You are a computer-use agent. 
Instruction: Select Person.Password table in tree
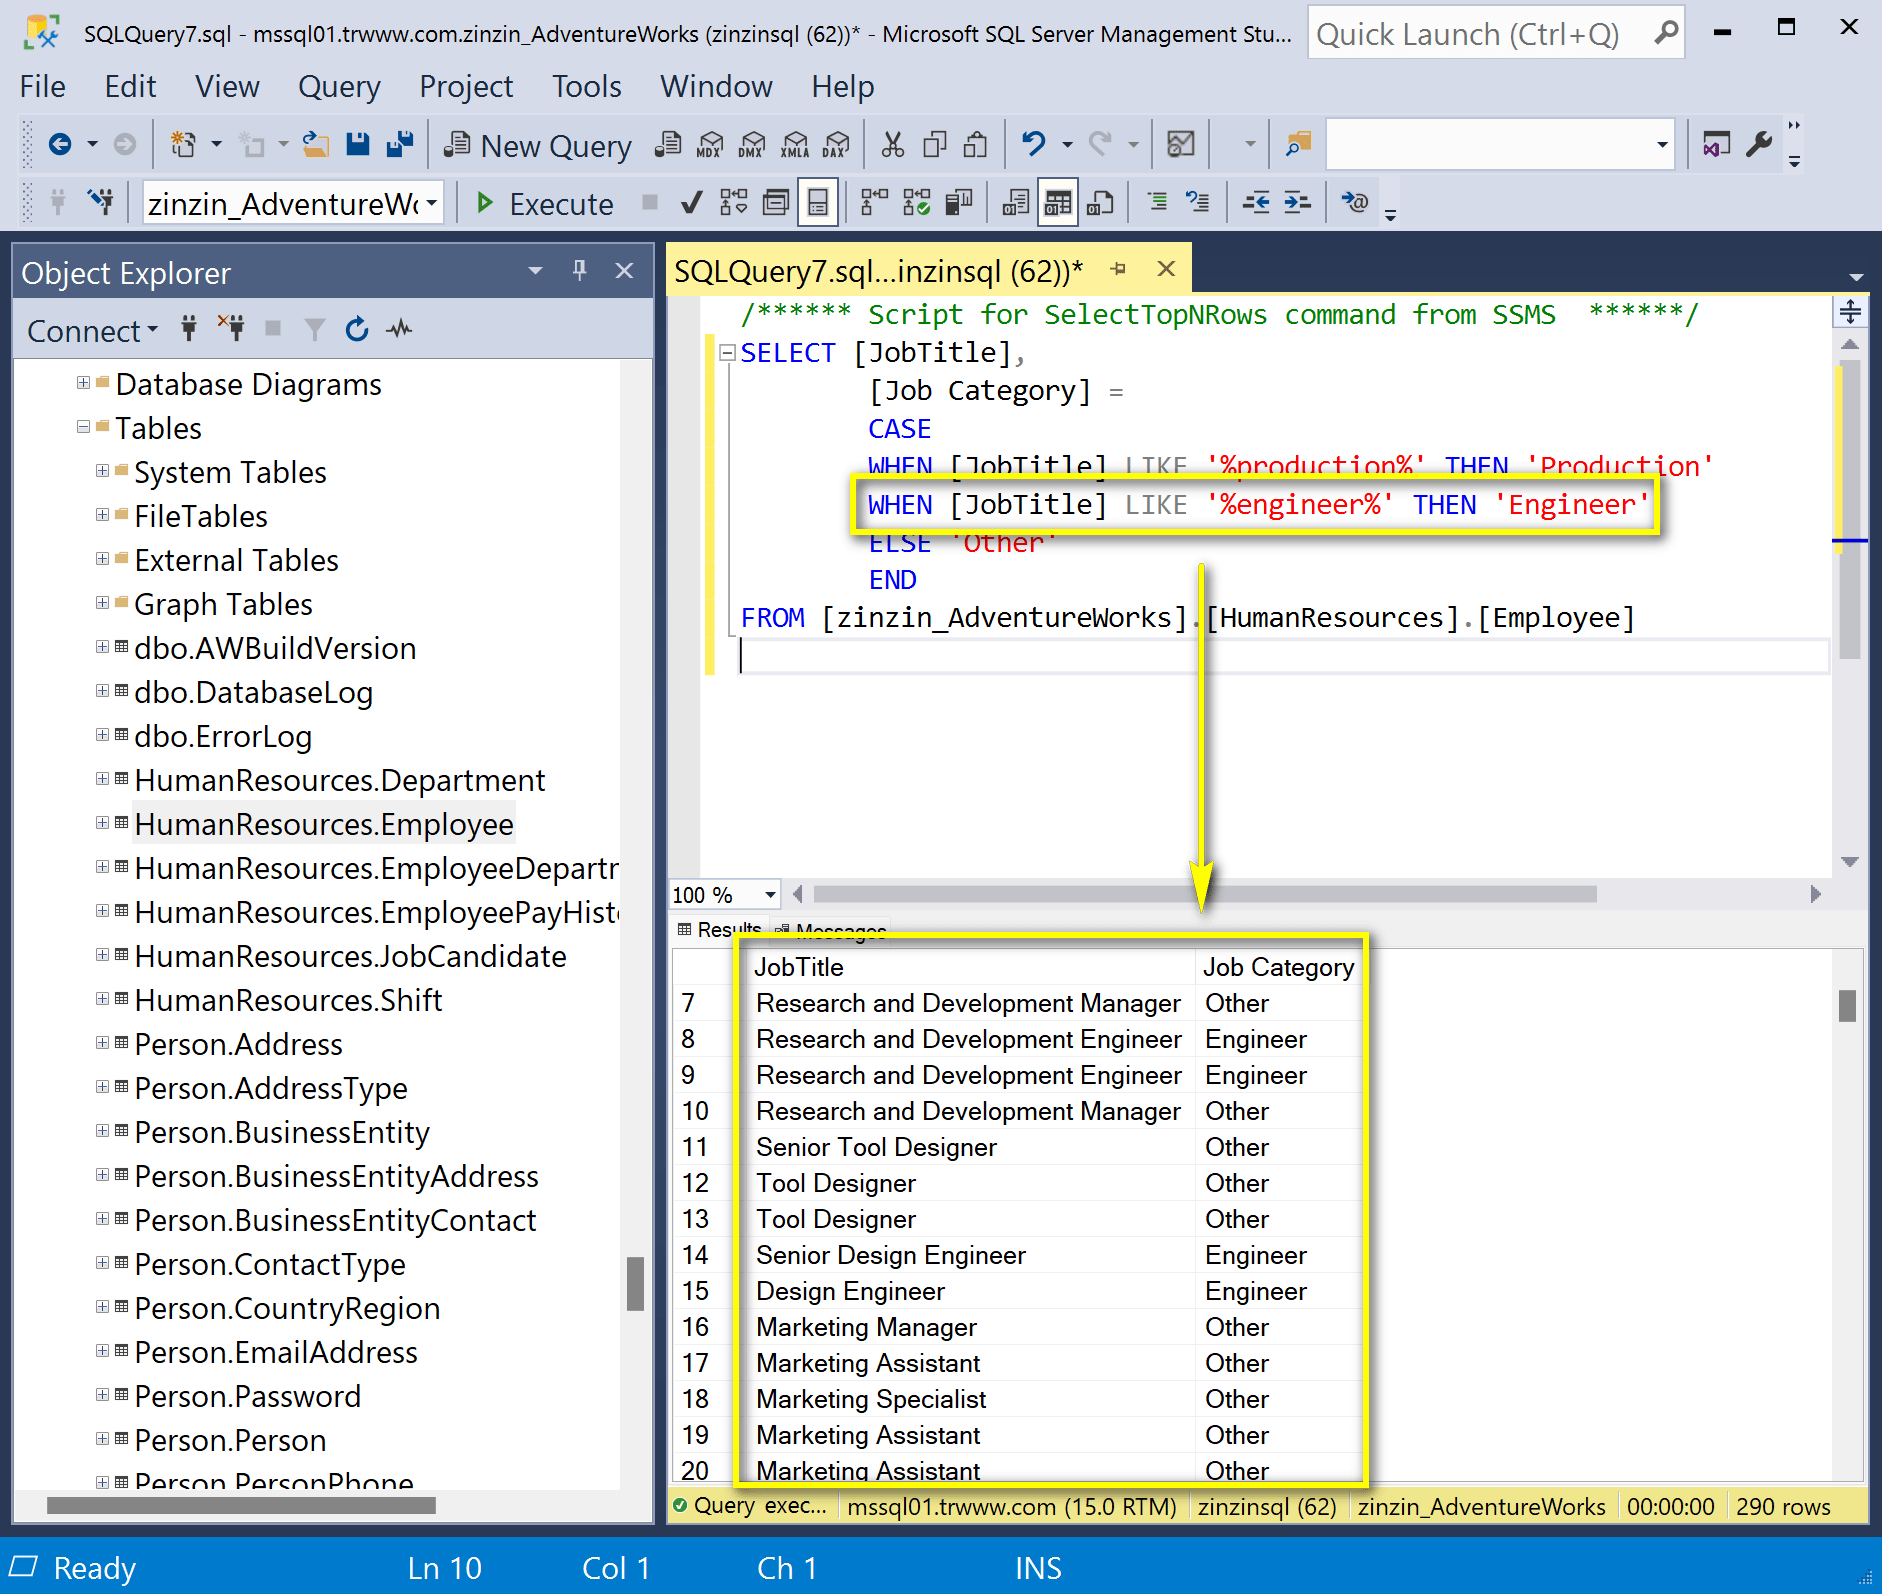[247, 1396]
